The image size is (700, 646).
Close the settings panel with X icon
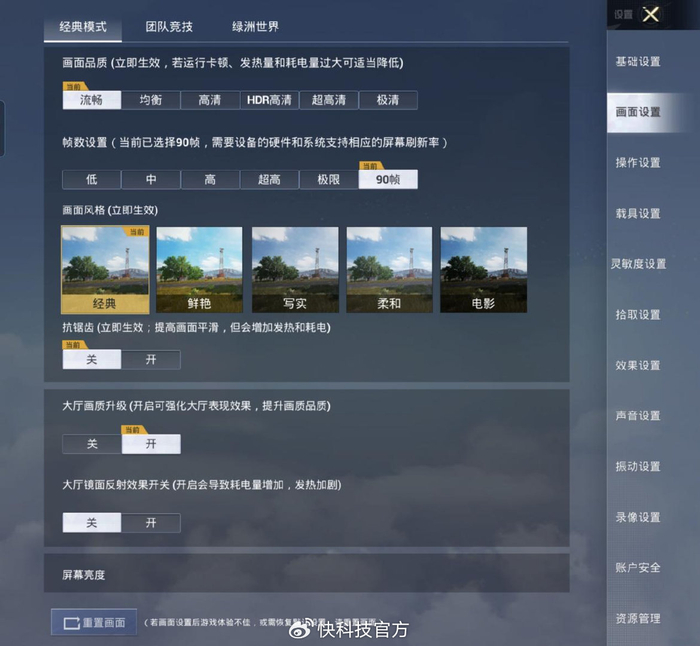(x=651, y=14)
